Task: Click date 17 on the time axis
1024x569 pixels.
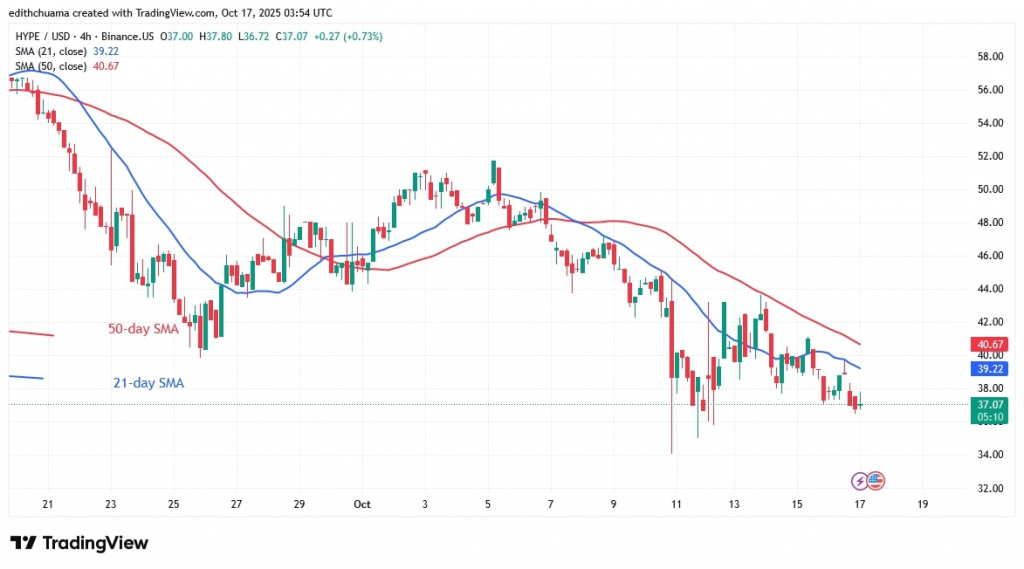Action: (x=861, y=505)
